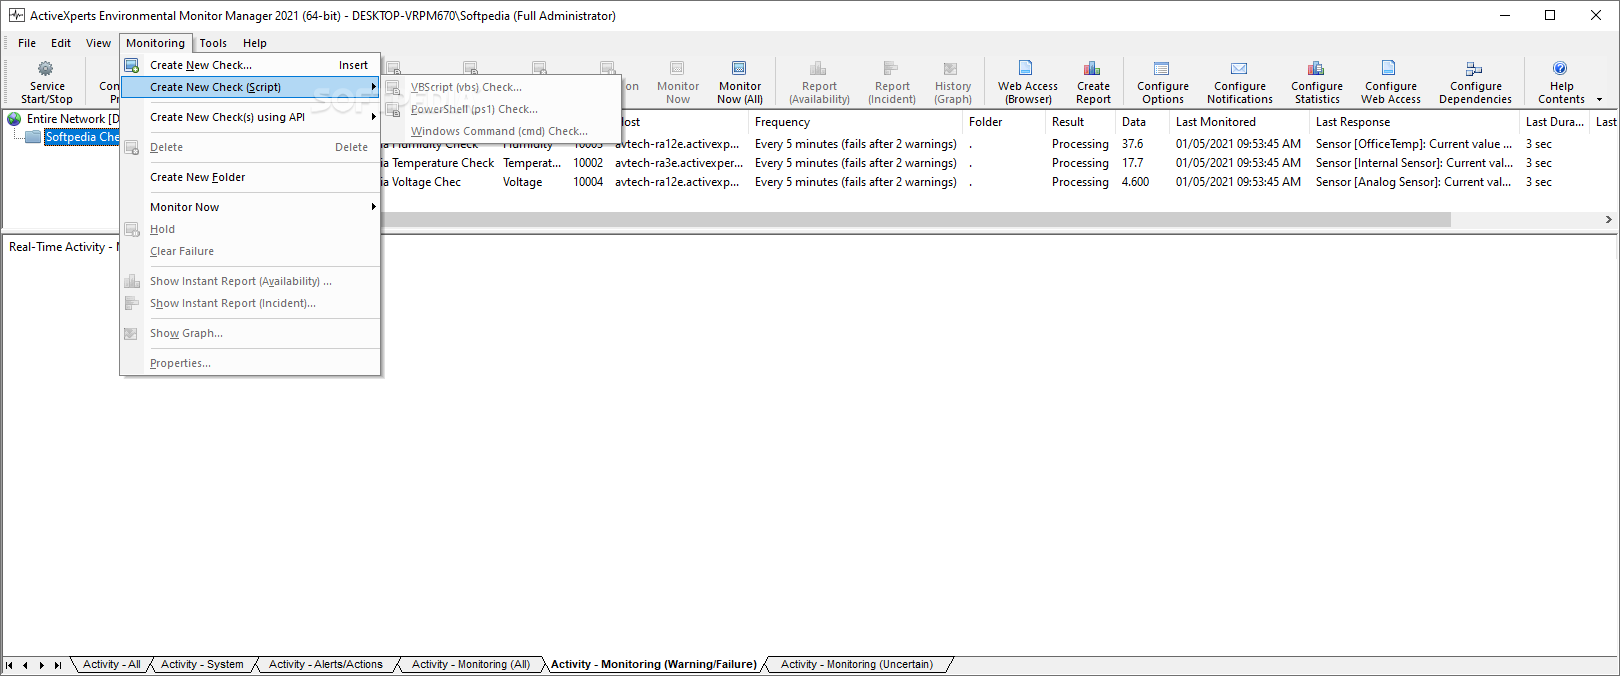Image resolution: width=1620 pixels, height=676 pixels.
Task: Switch to Activity - System tab
Action: coord(202,664)
